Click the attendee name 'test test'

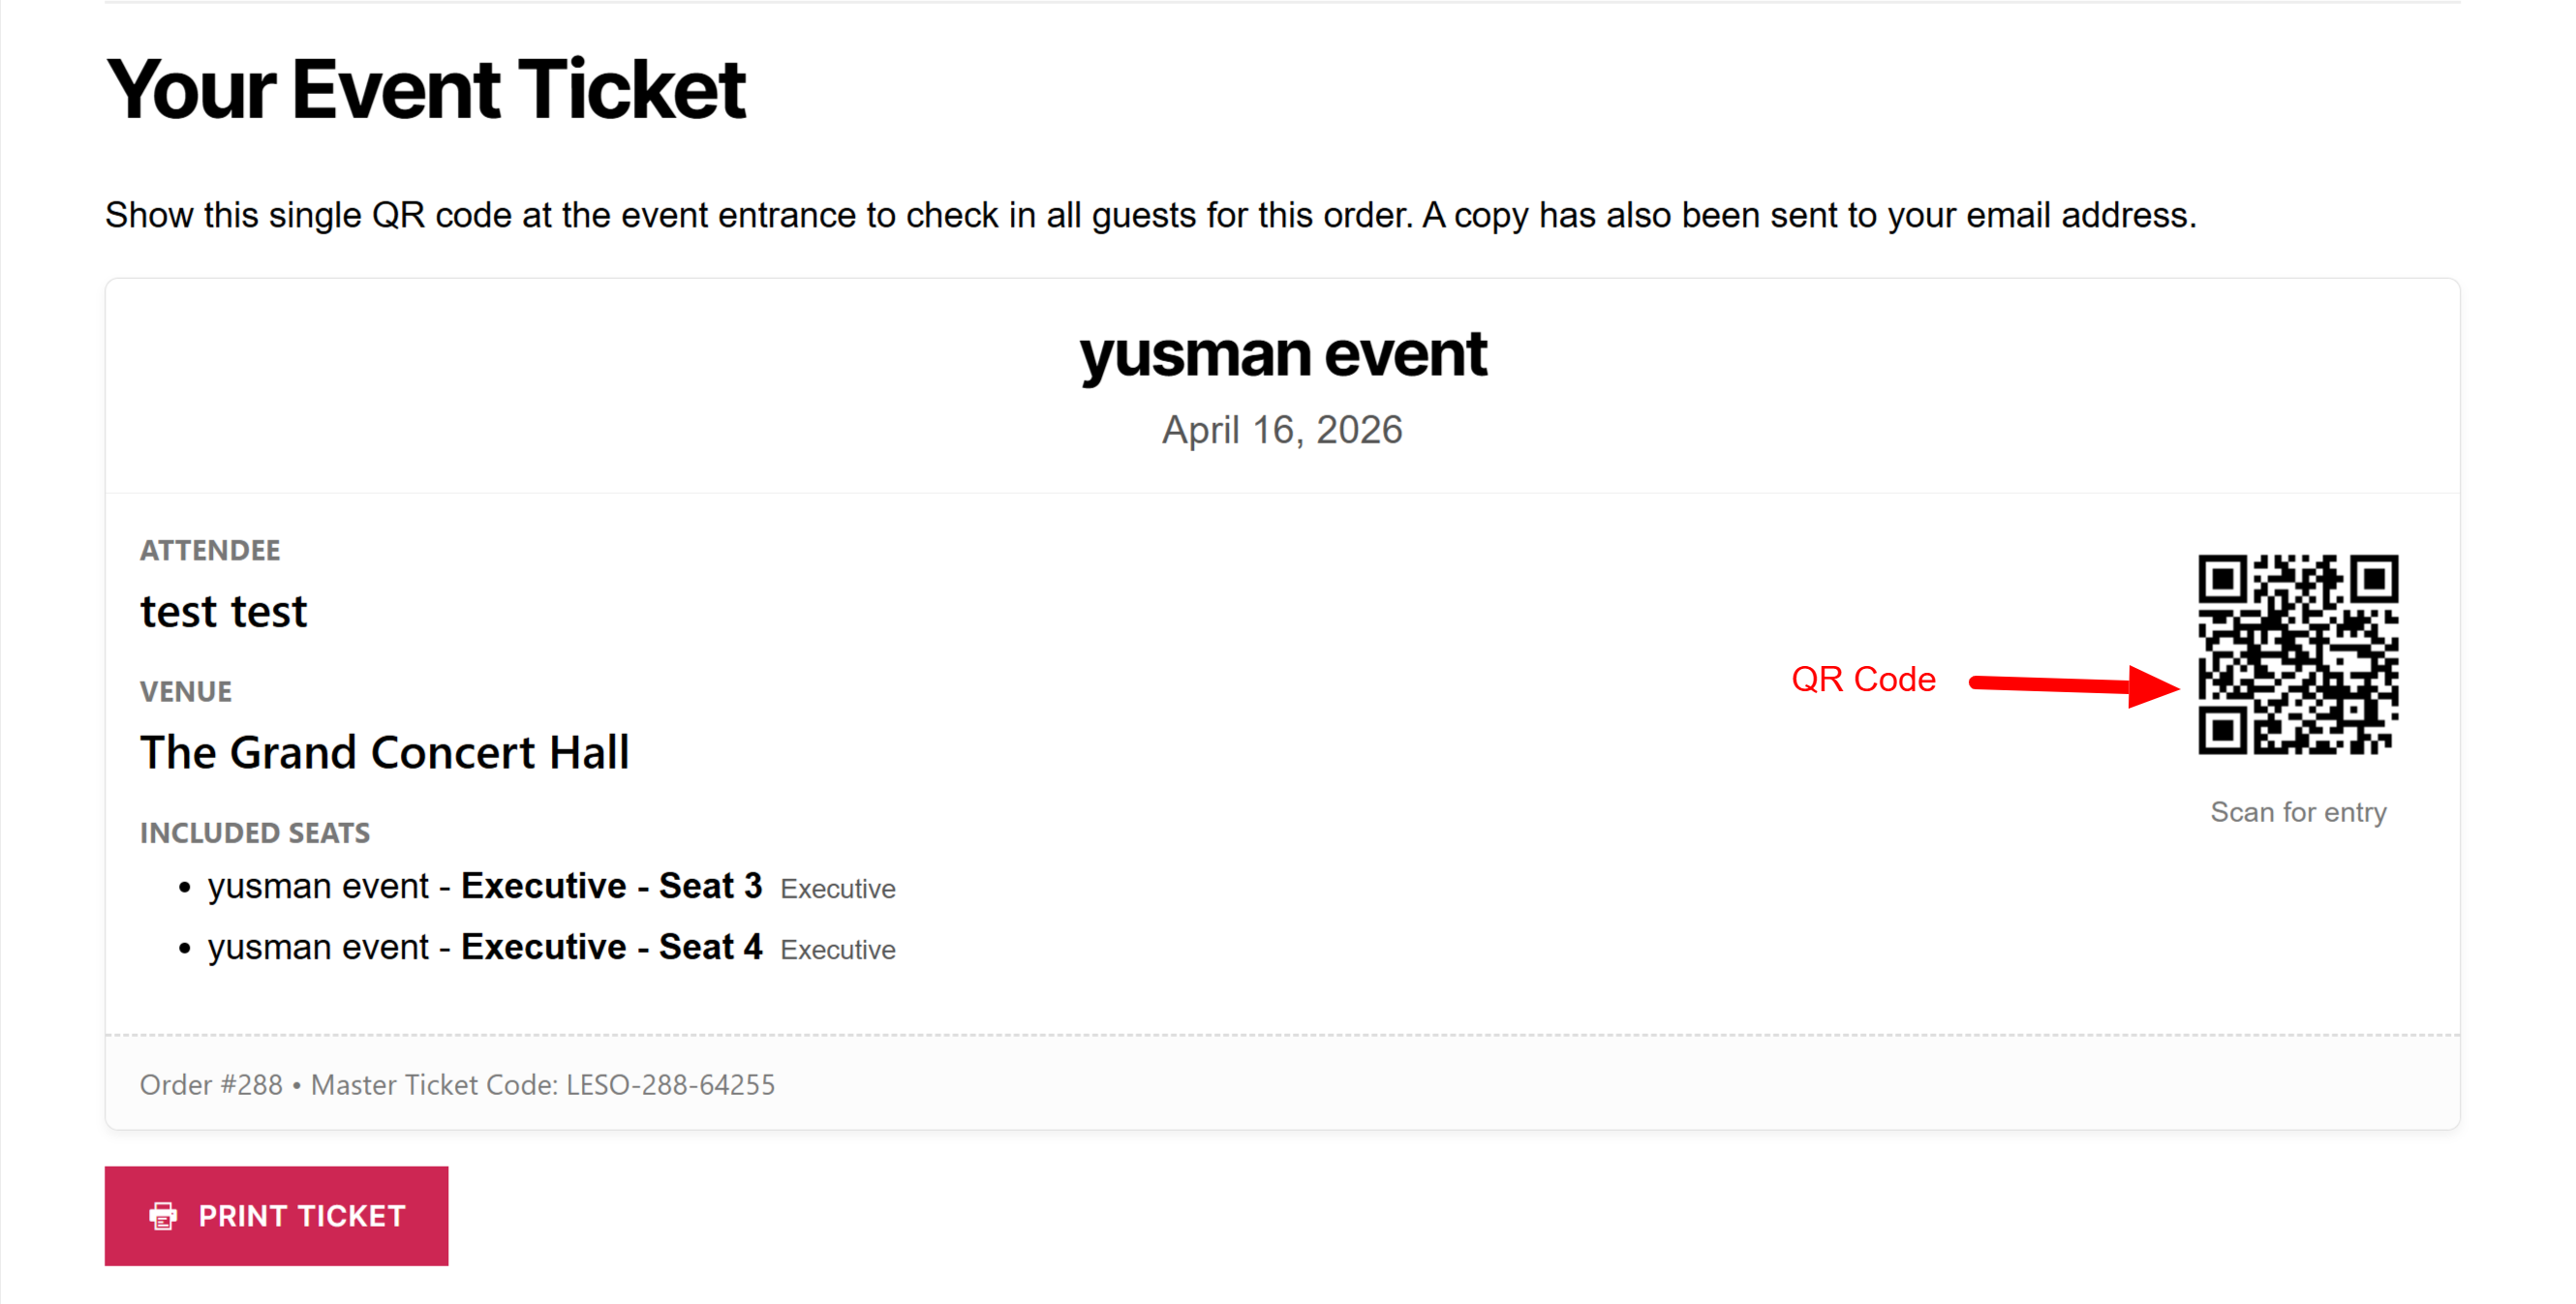tap(224, 610)
